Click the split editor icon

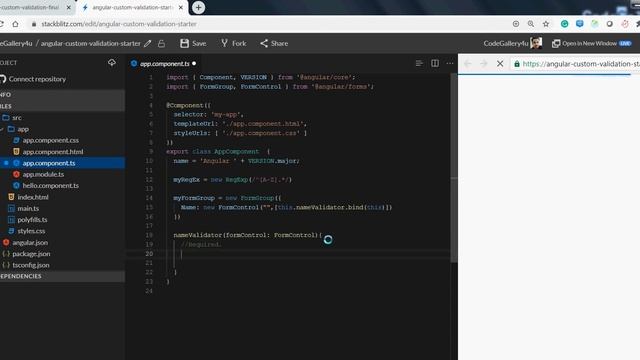tap(435, 63)
